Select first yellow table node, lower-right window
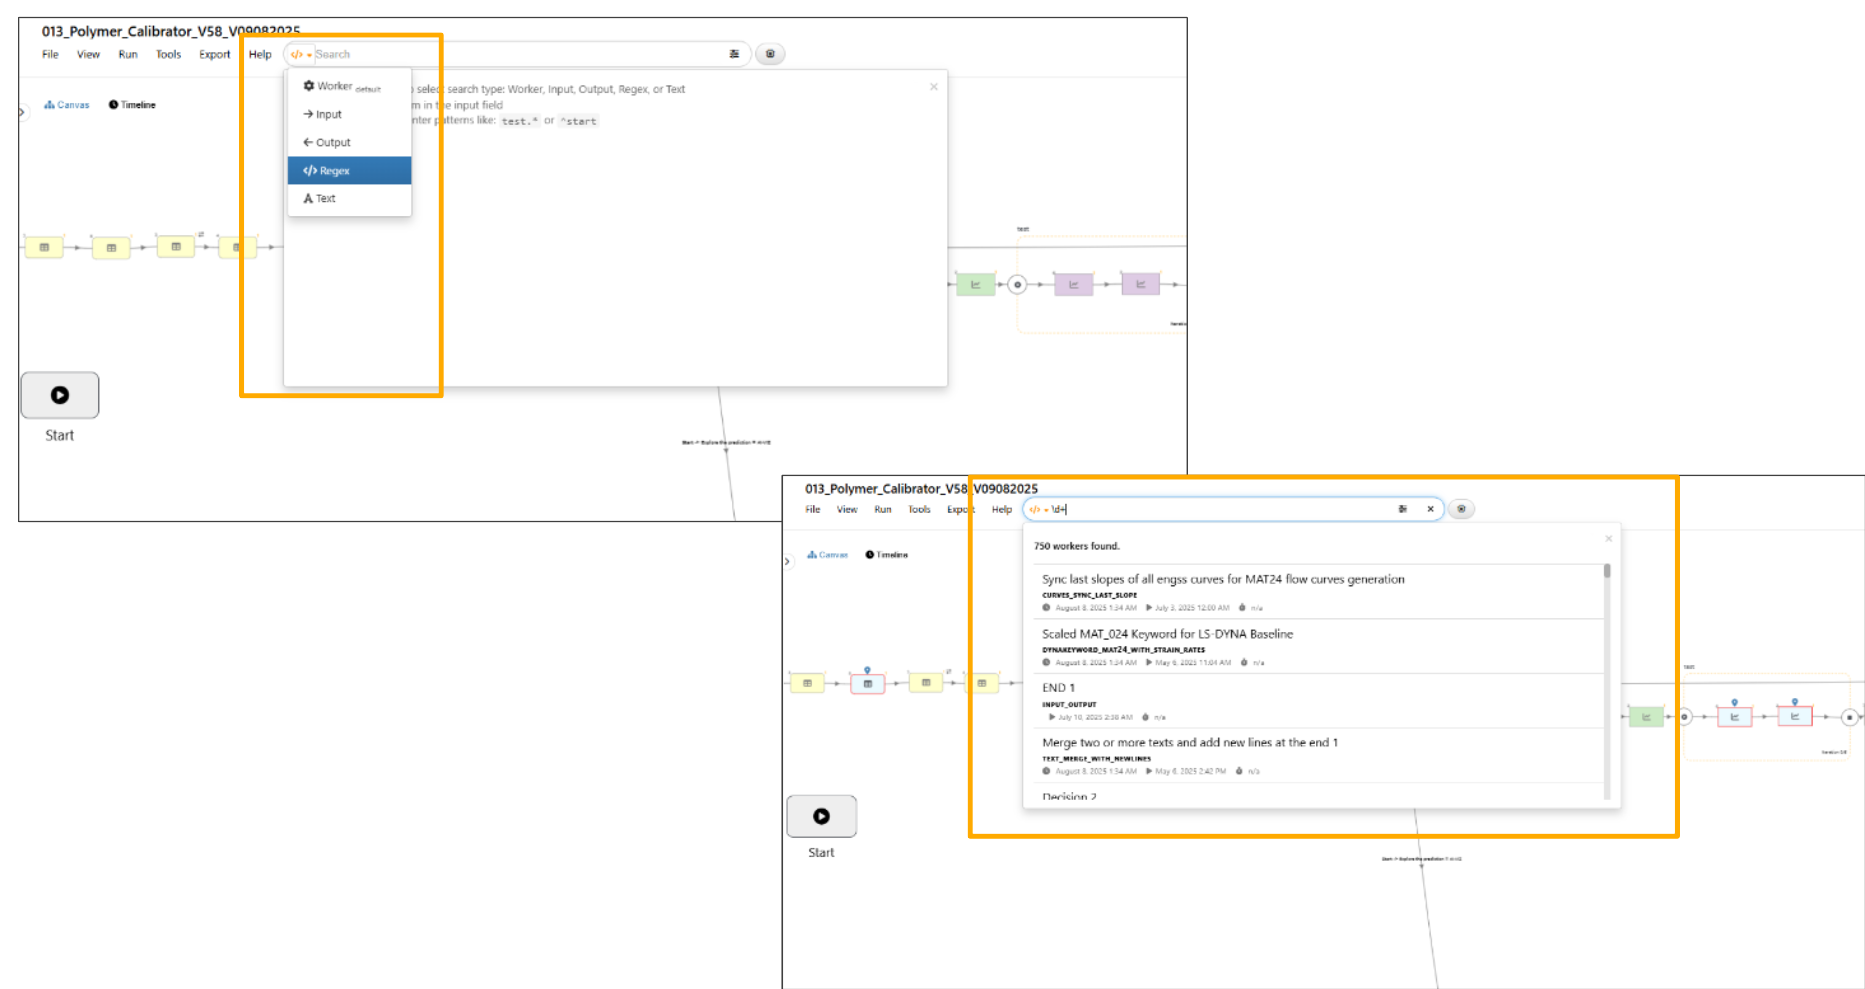Image resolution: width=1865 pixels, height=989 pixels. (807, 683)
